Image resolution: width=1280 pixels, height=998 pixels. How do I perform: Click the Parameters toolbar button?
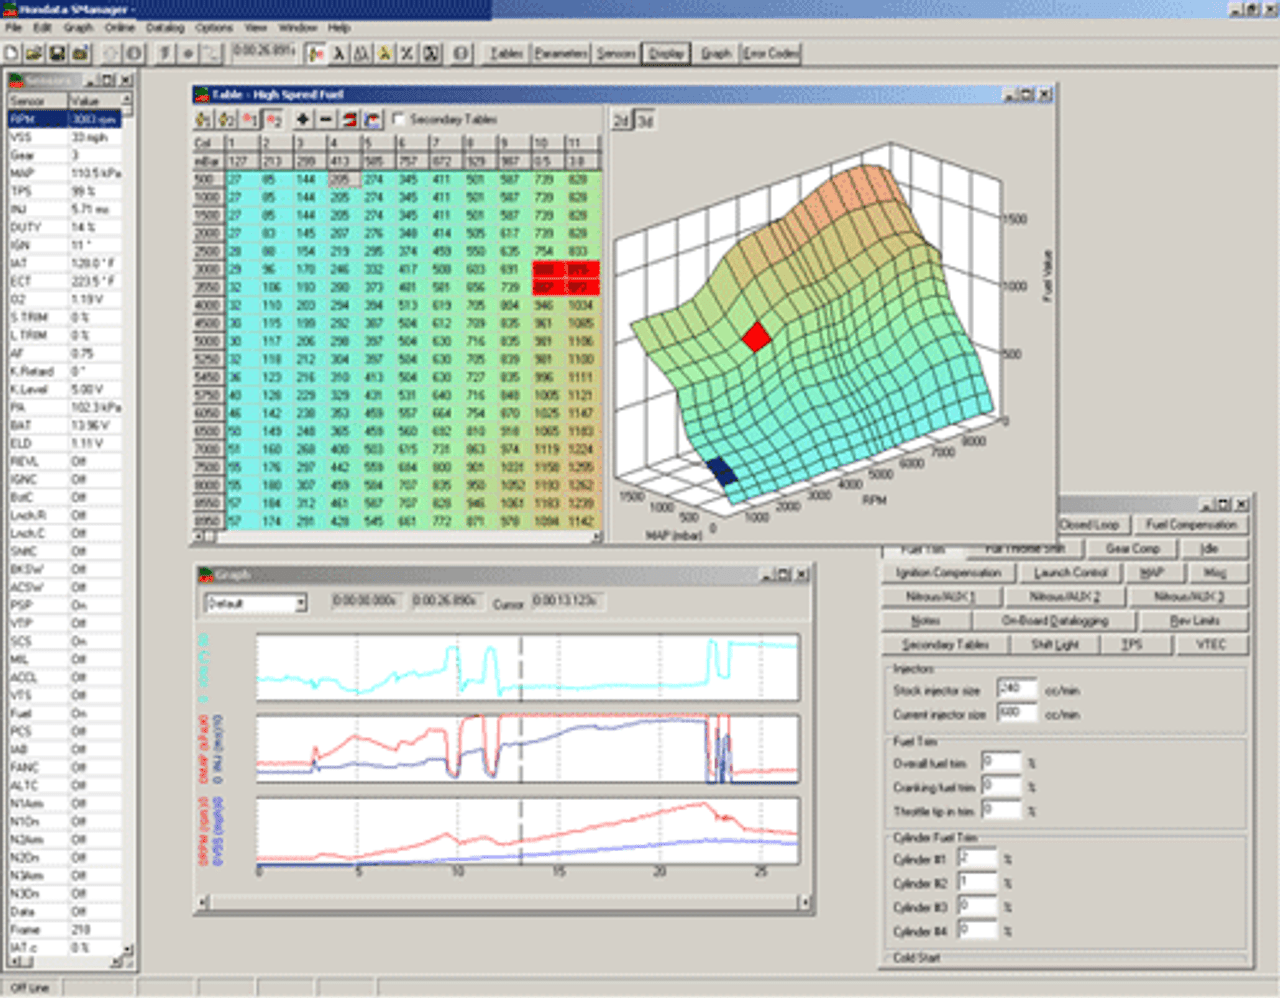click(x=561, y=53)
